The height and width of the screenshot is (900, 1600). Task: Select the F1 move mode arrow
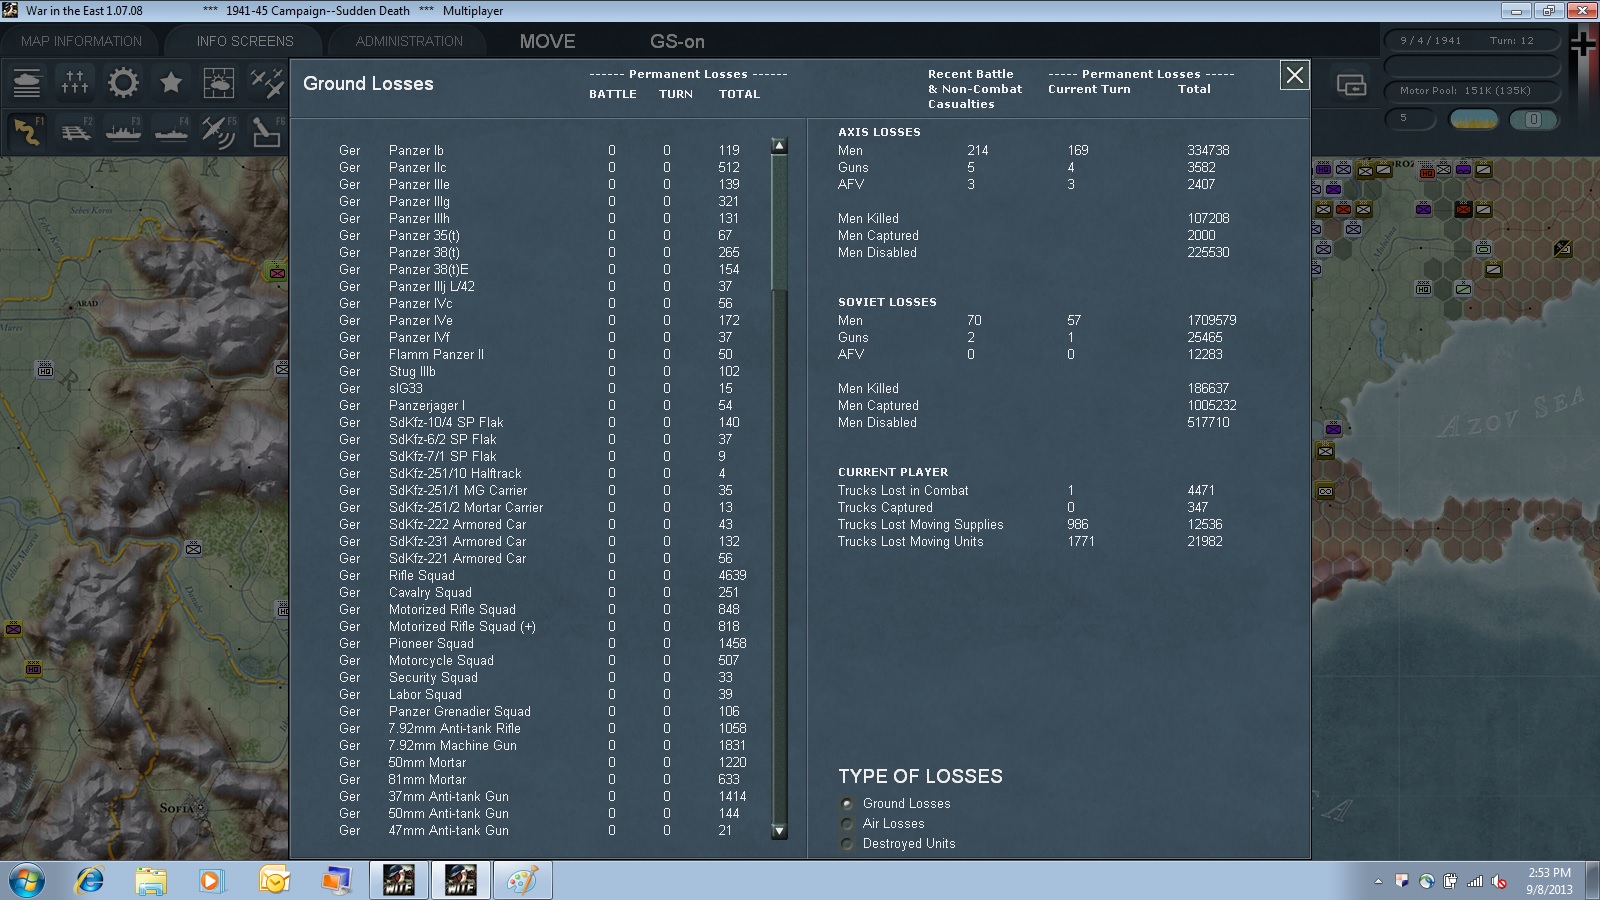pyautogui.click(x=27, y=132)
